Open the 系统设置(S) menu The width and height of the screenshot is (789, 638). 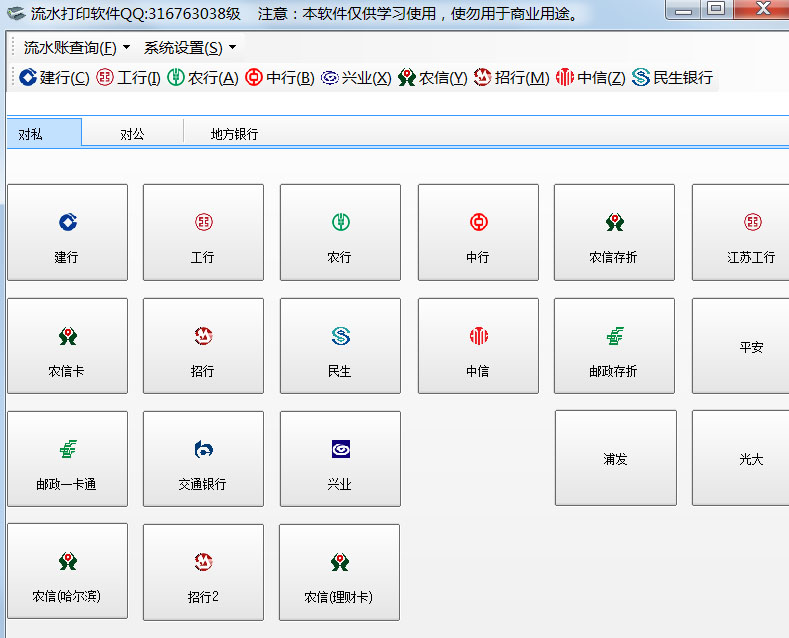pyautogui.click(x=190, y=48)
